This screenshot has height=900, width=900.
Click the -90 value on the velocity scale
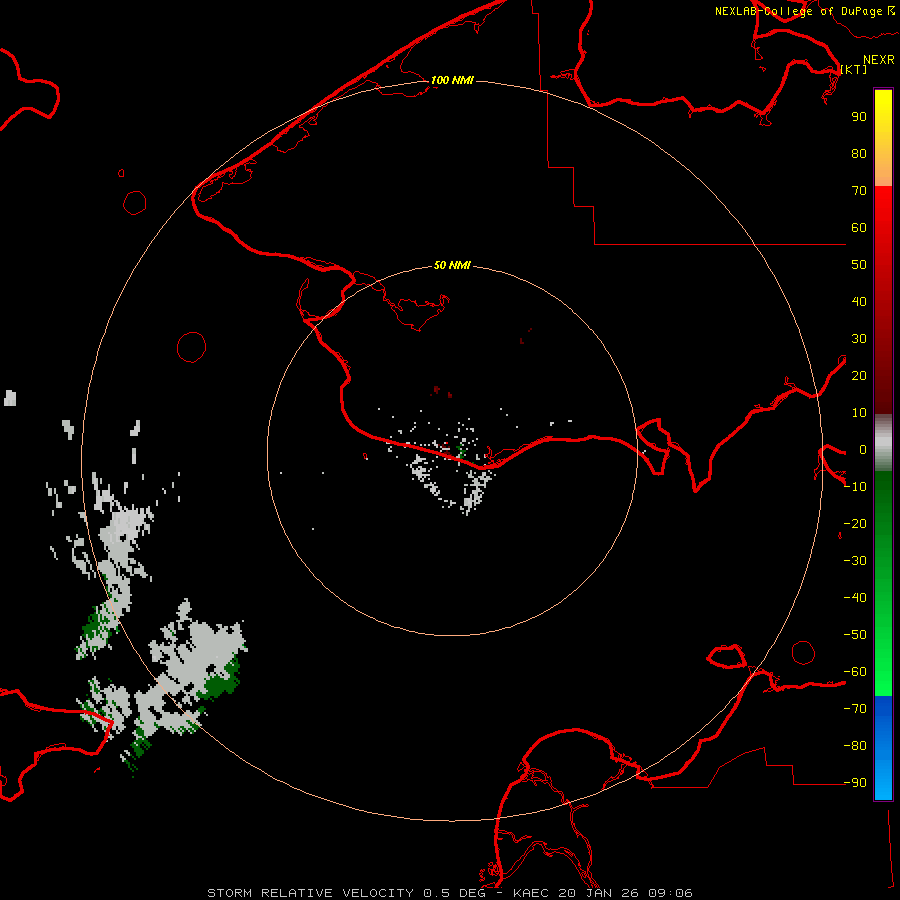855,783
